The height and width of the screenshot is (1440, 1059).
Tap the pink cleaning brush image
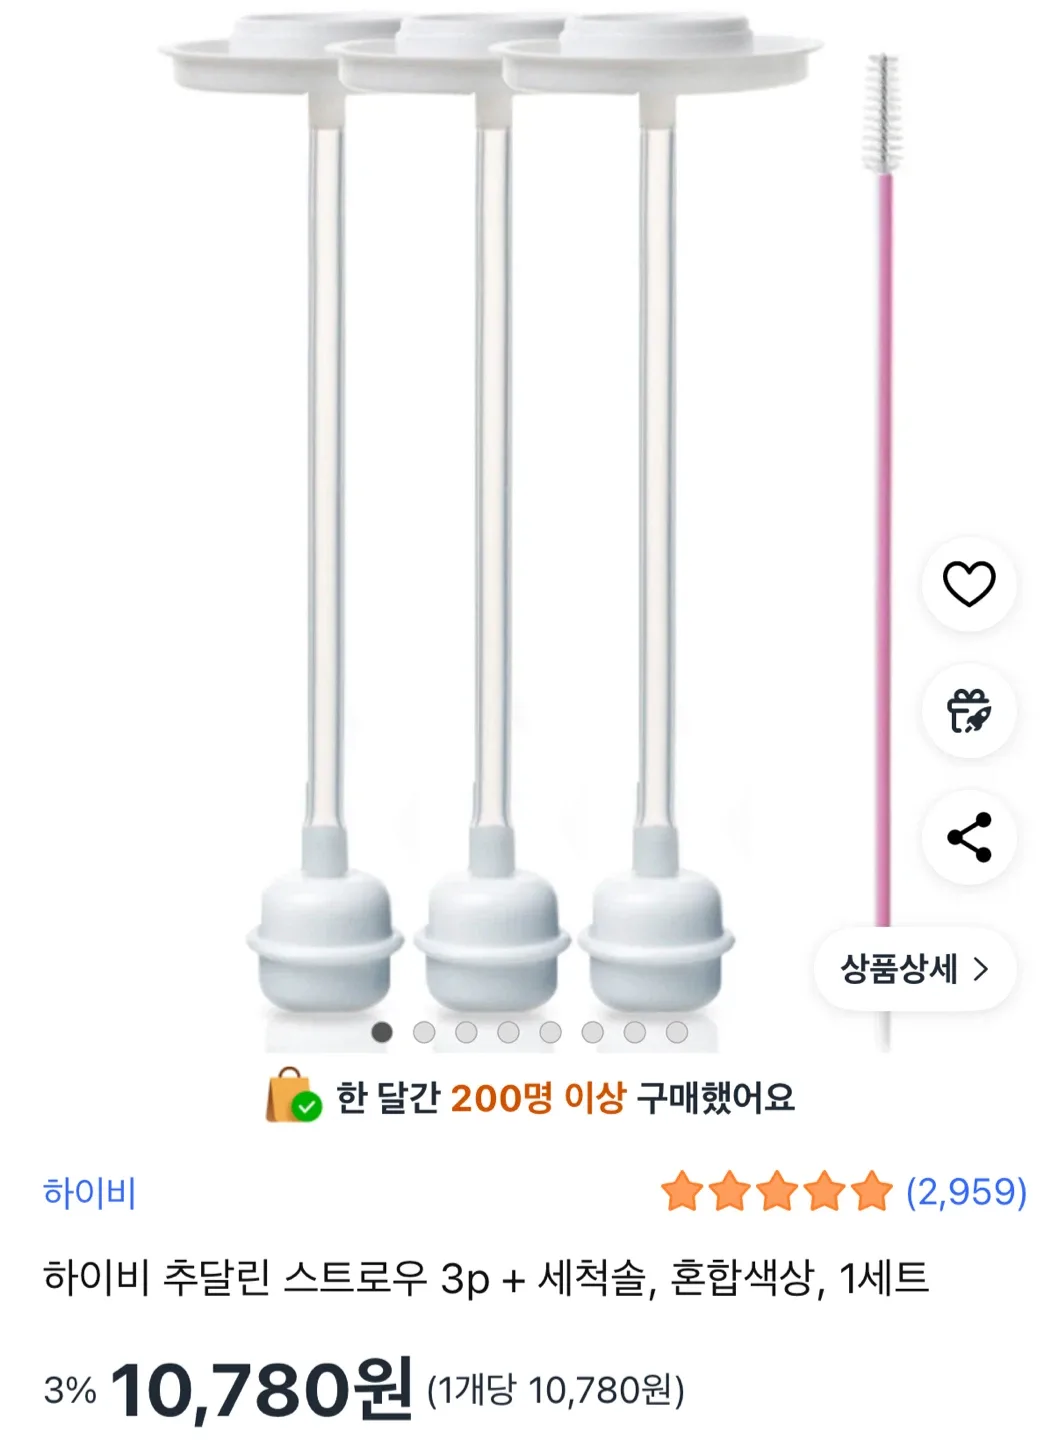pyautogui.click(x=883, y=500)
